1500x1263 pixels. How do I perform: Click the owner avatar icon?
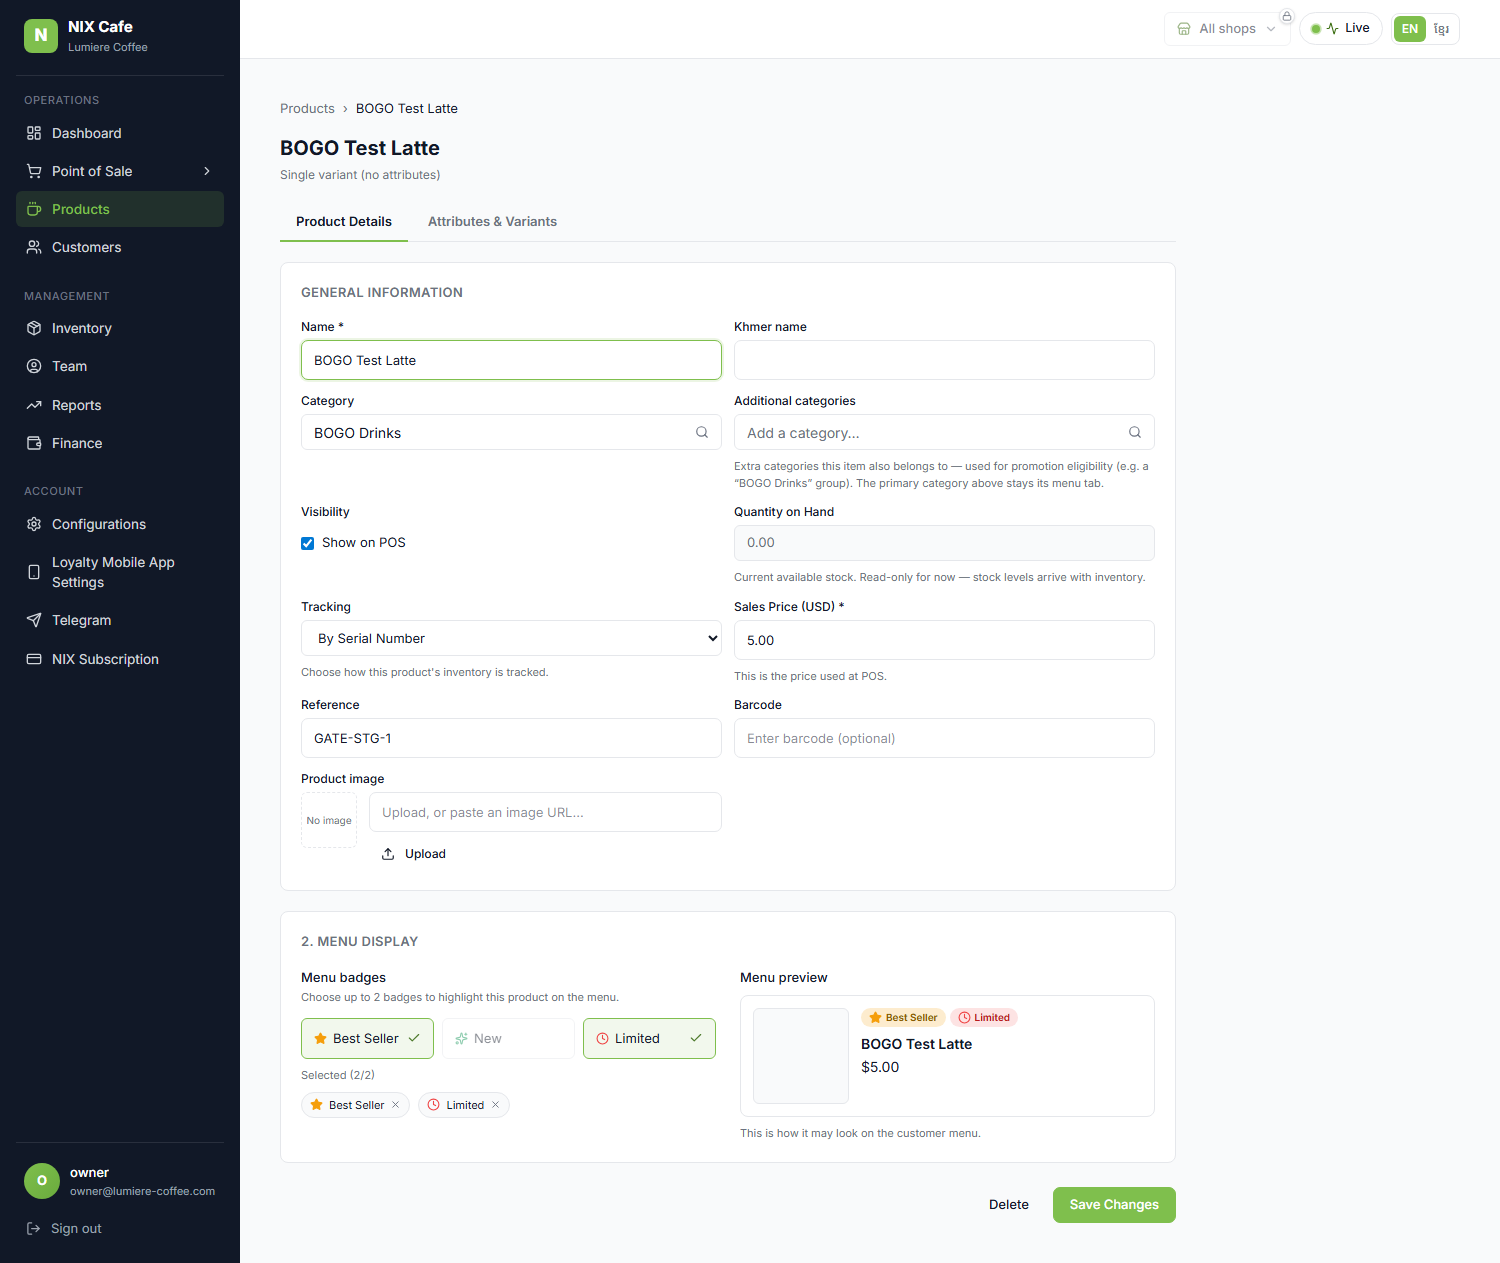coord(42,1181)
